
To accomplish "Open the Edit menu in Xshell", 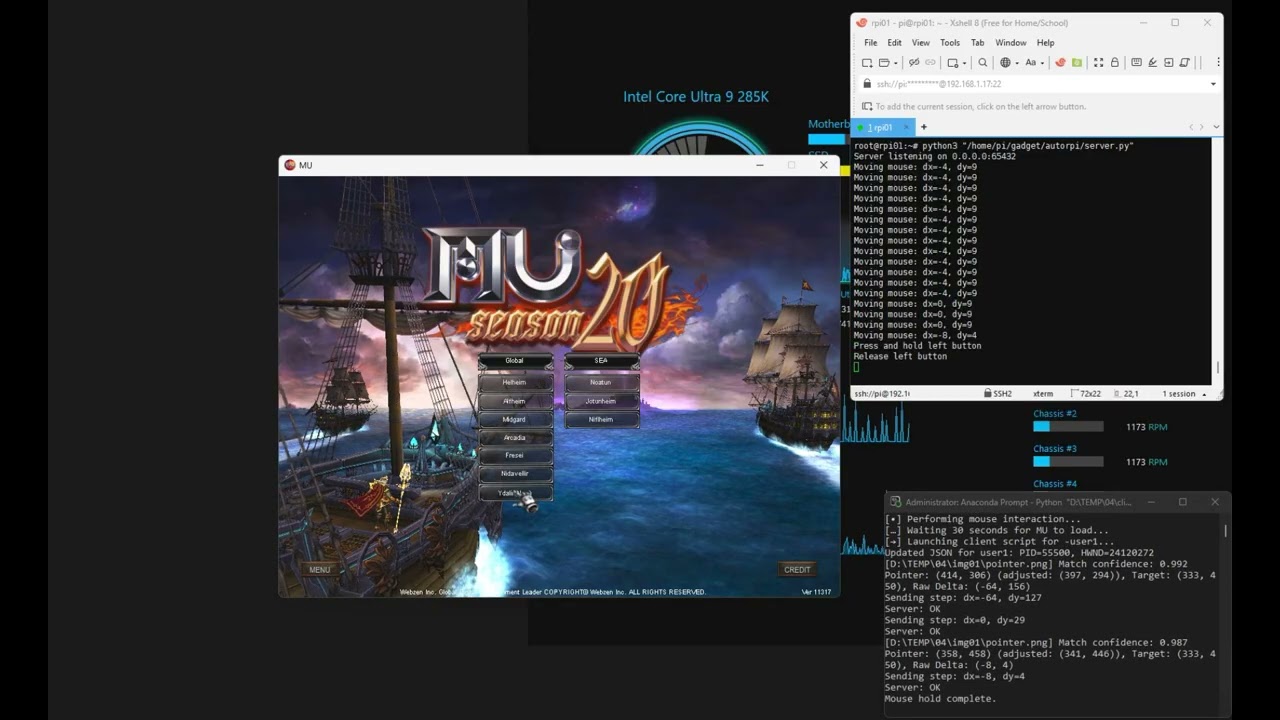I will click(894, 43).
